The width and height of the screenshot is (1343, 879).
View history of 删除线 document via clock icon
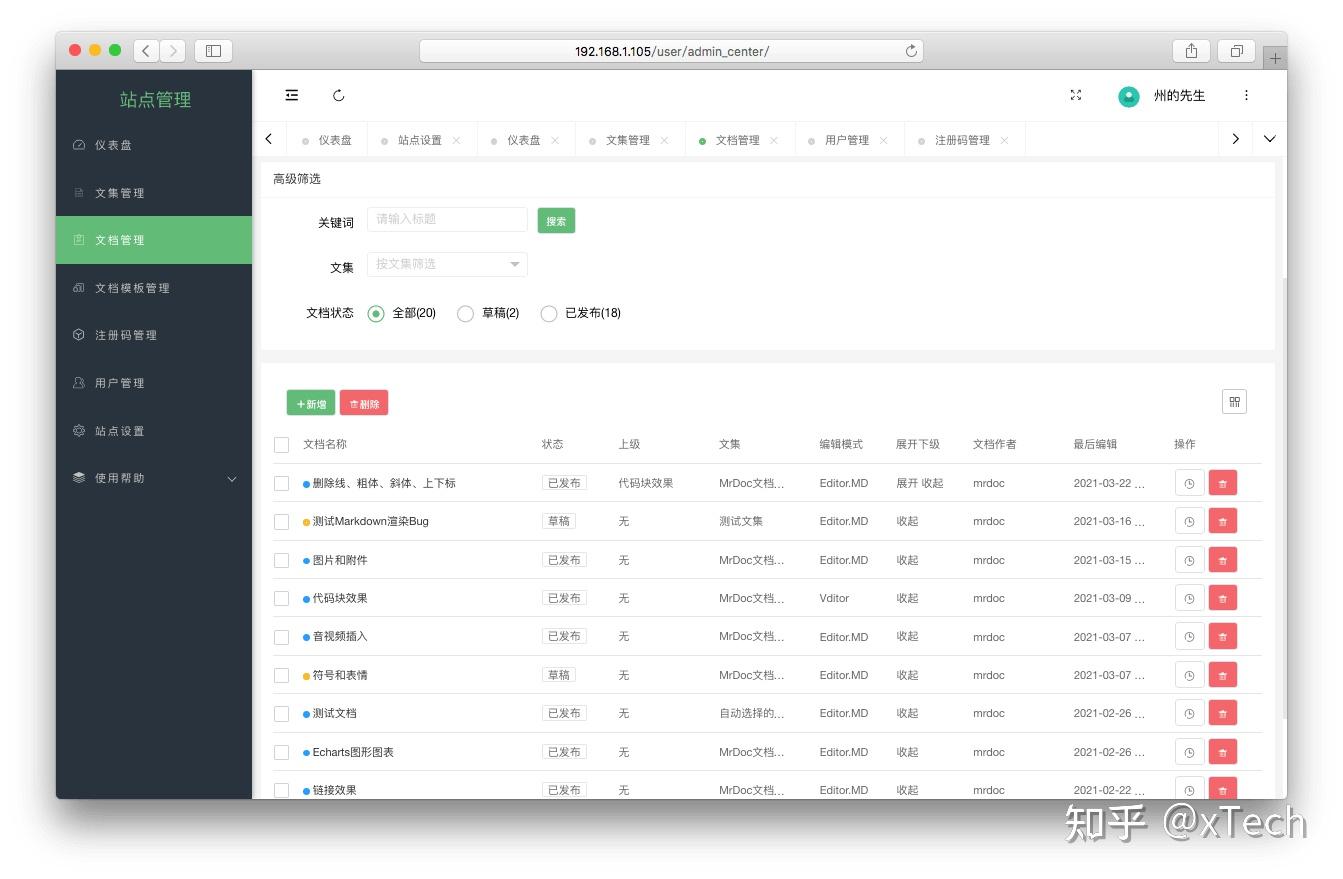click(1188, 482)
